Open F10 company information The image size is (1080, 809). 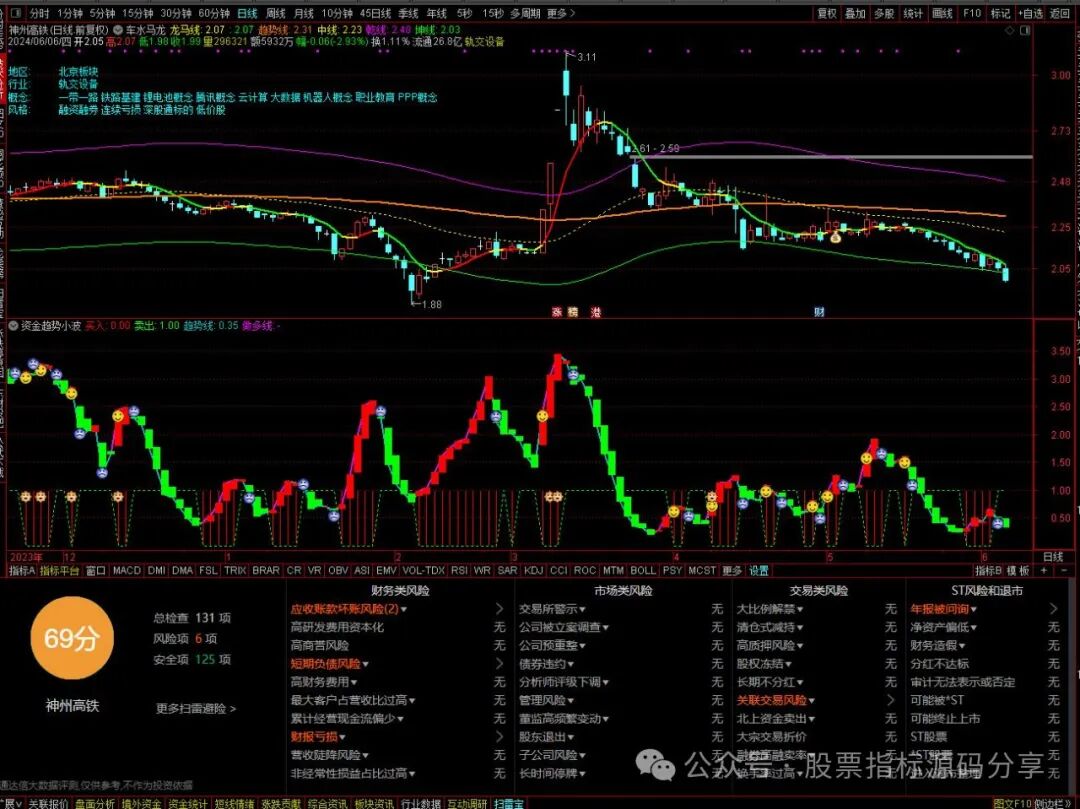click(x=972, y=13)
